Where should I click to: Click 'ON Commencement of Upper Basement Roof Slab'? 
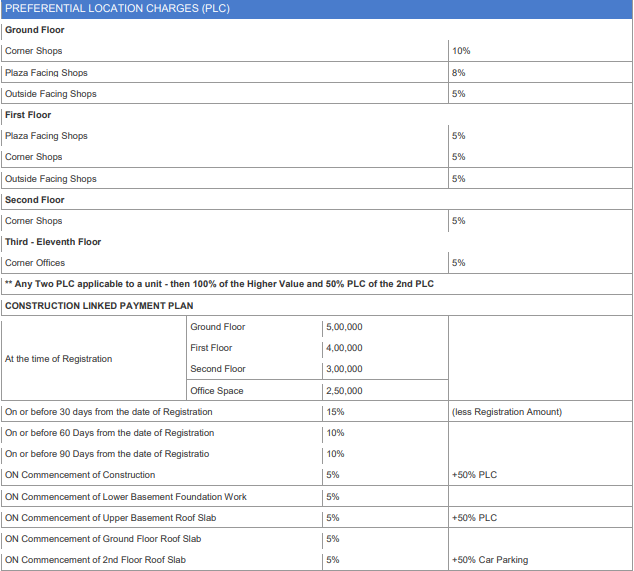tap(110, 518)
